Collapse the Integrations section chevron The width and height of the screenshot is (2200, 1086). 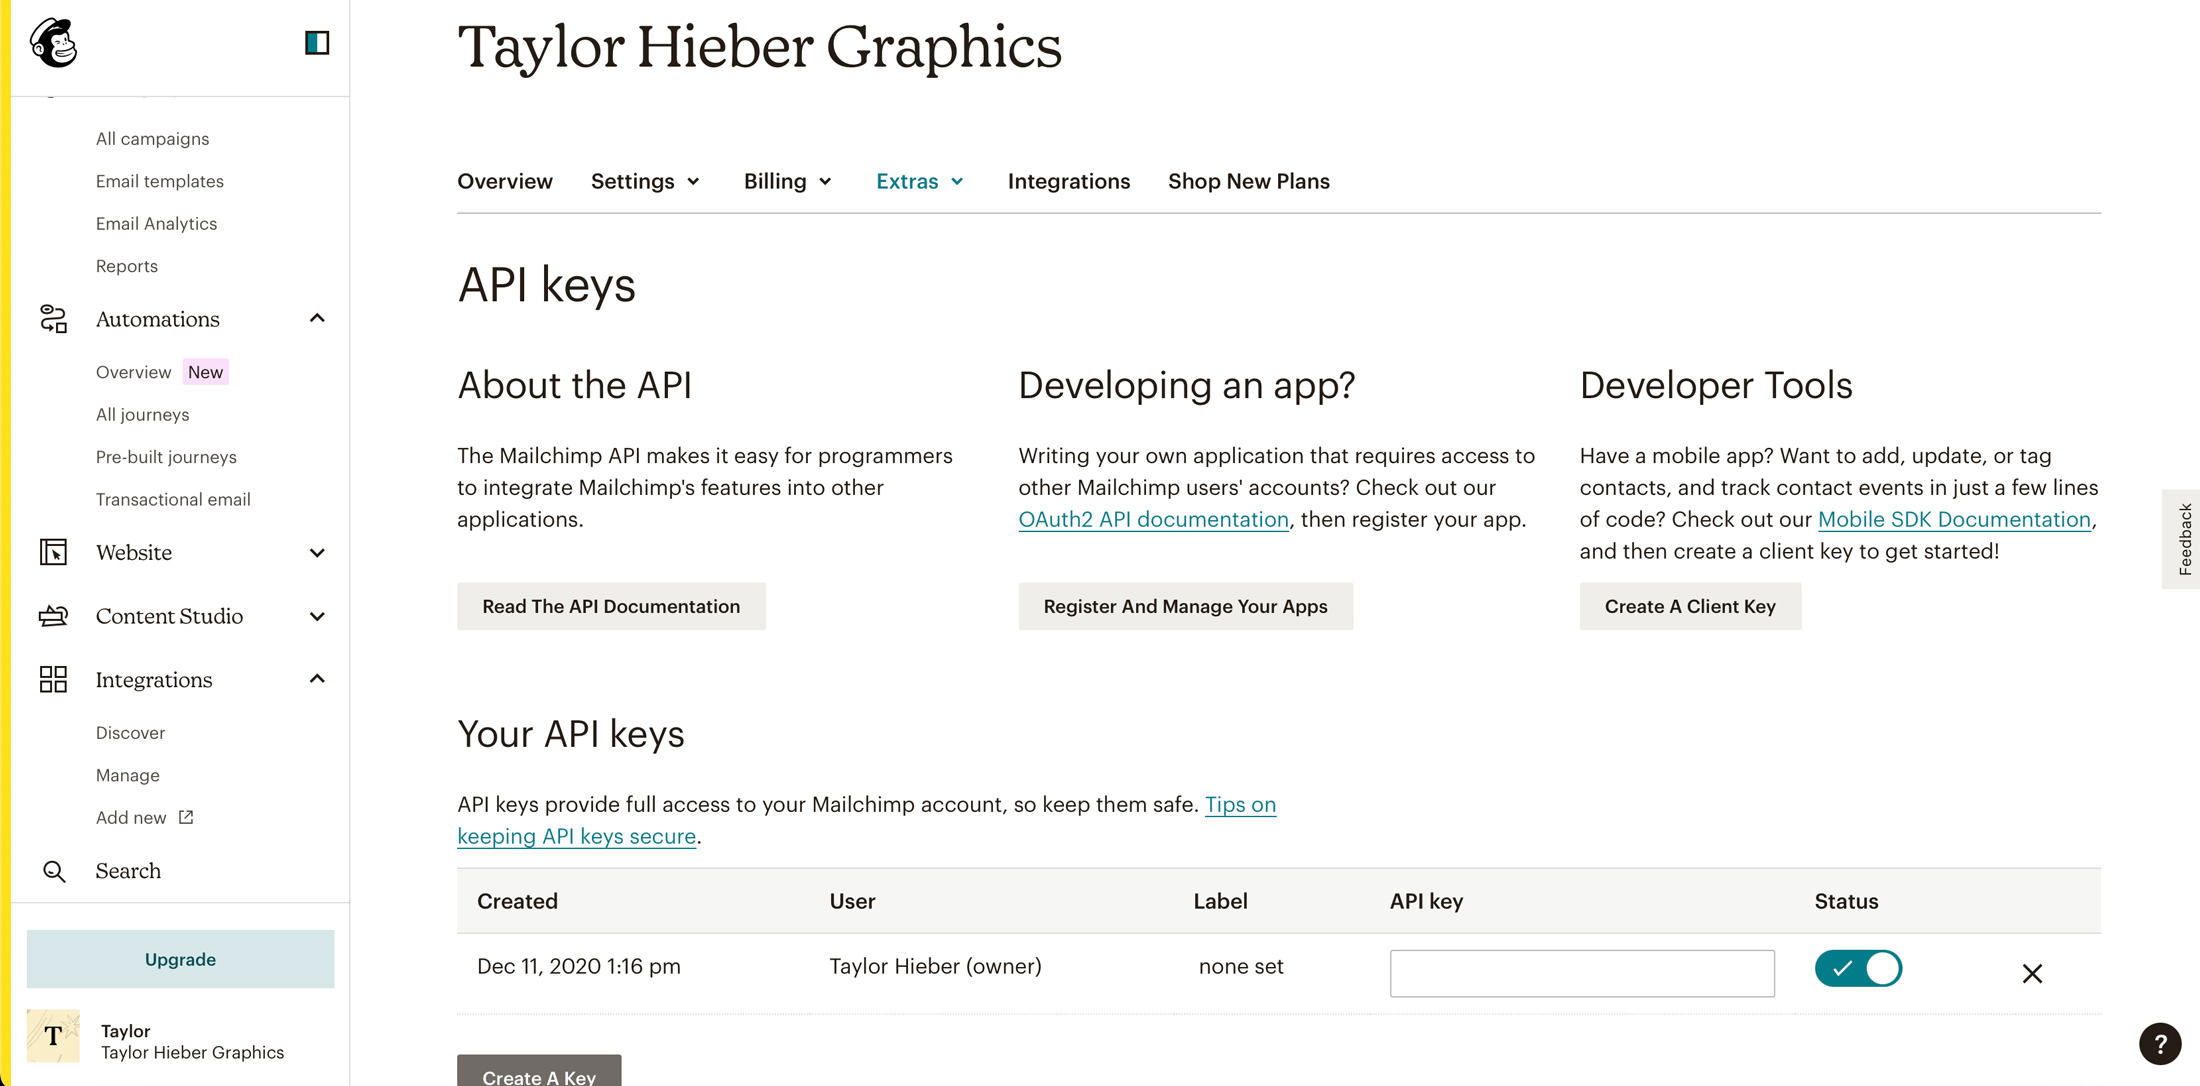pyautogui.click(x=317, y=680)
